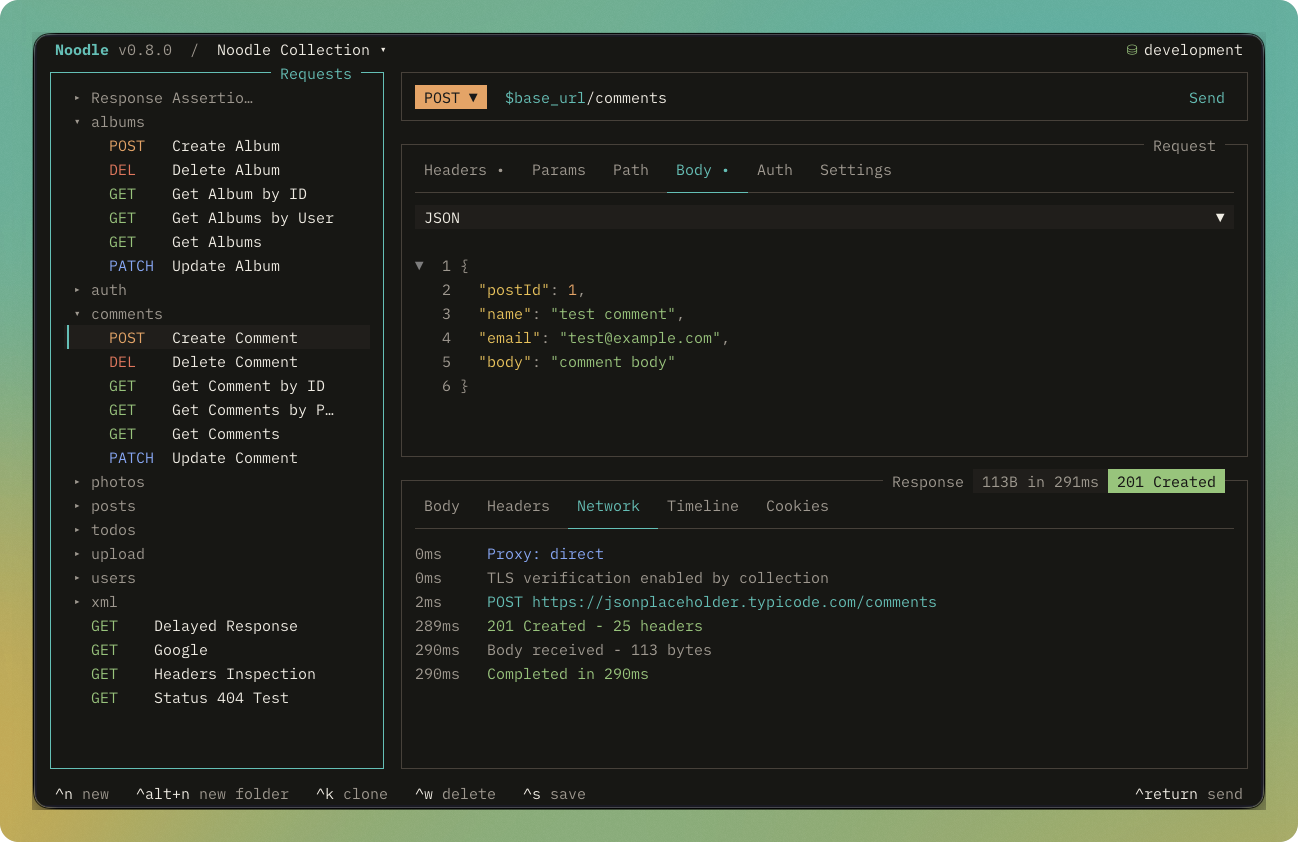Open the Timeline tab

[x=703, y=506]
